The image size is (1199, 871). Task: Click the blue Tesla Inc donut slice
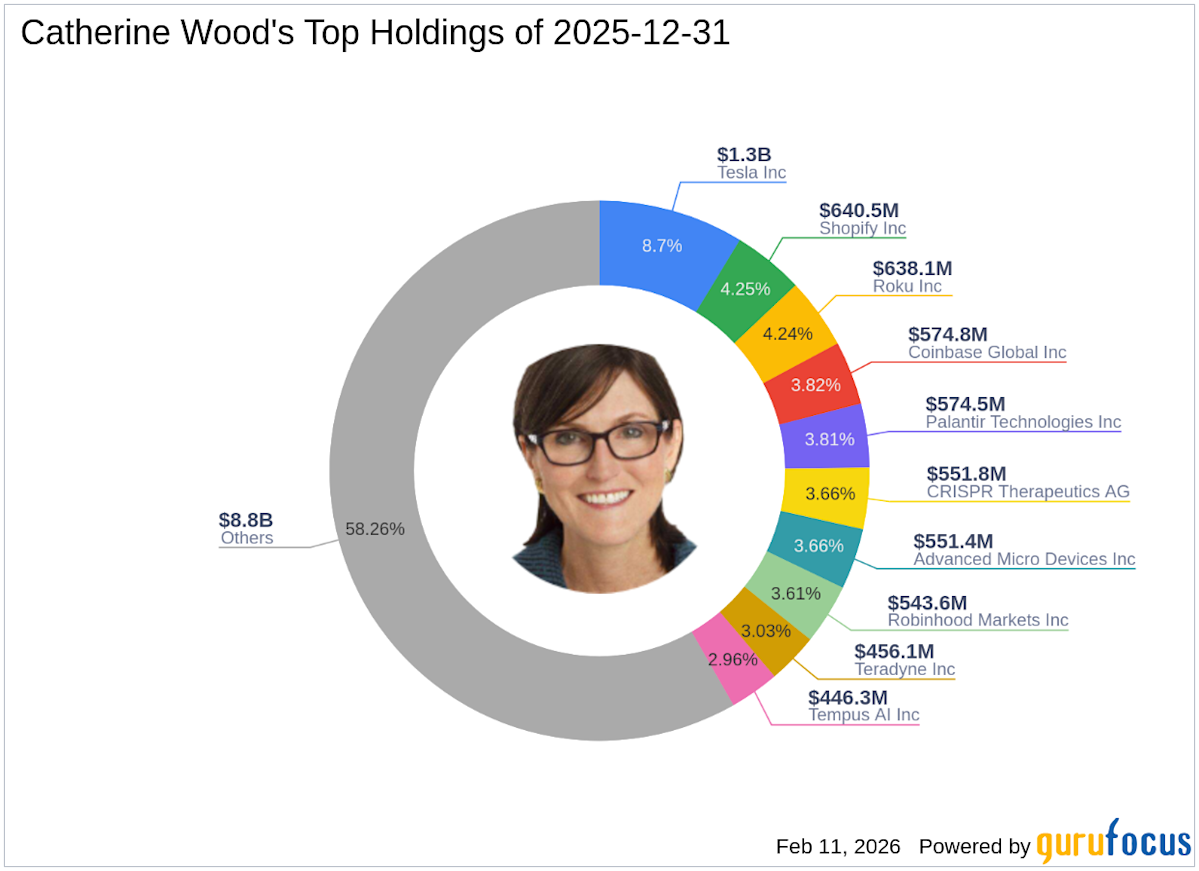(660, 245)
